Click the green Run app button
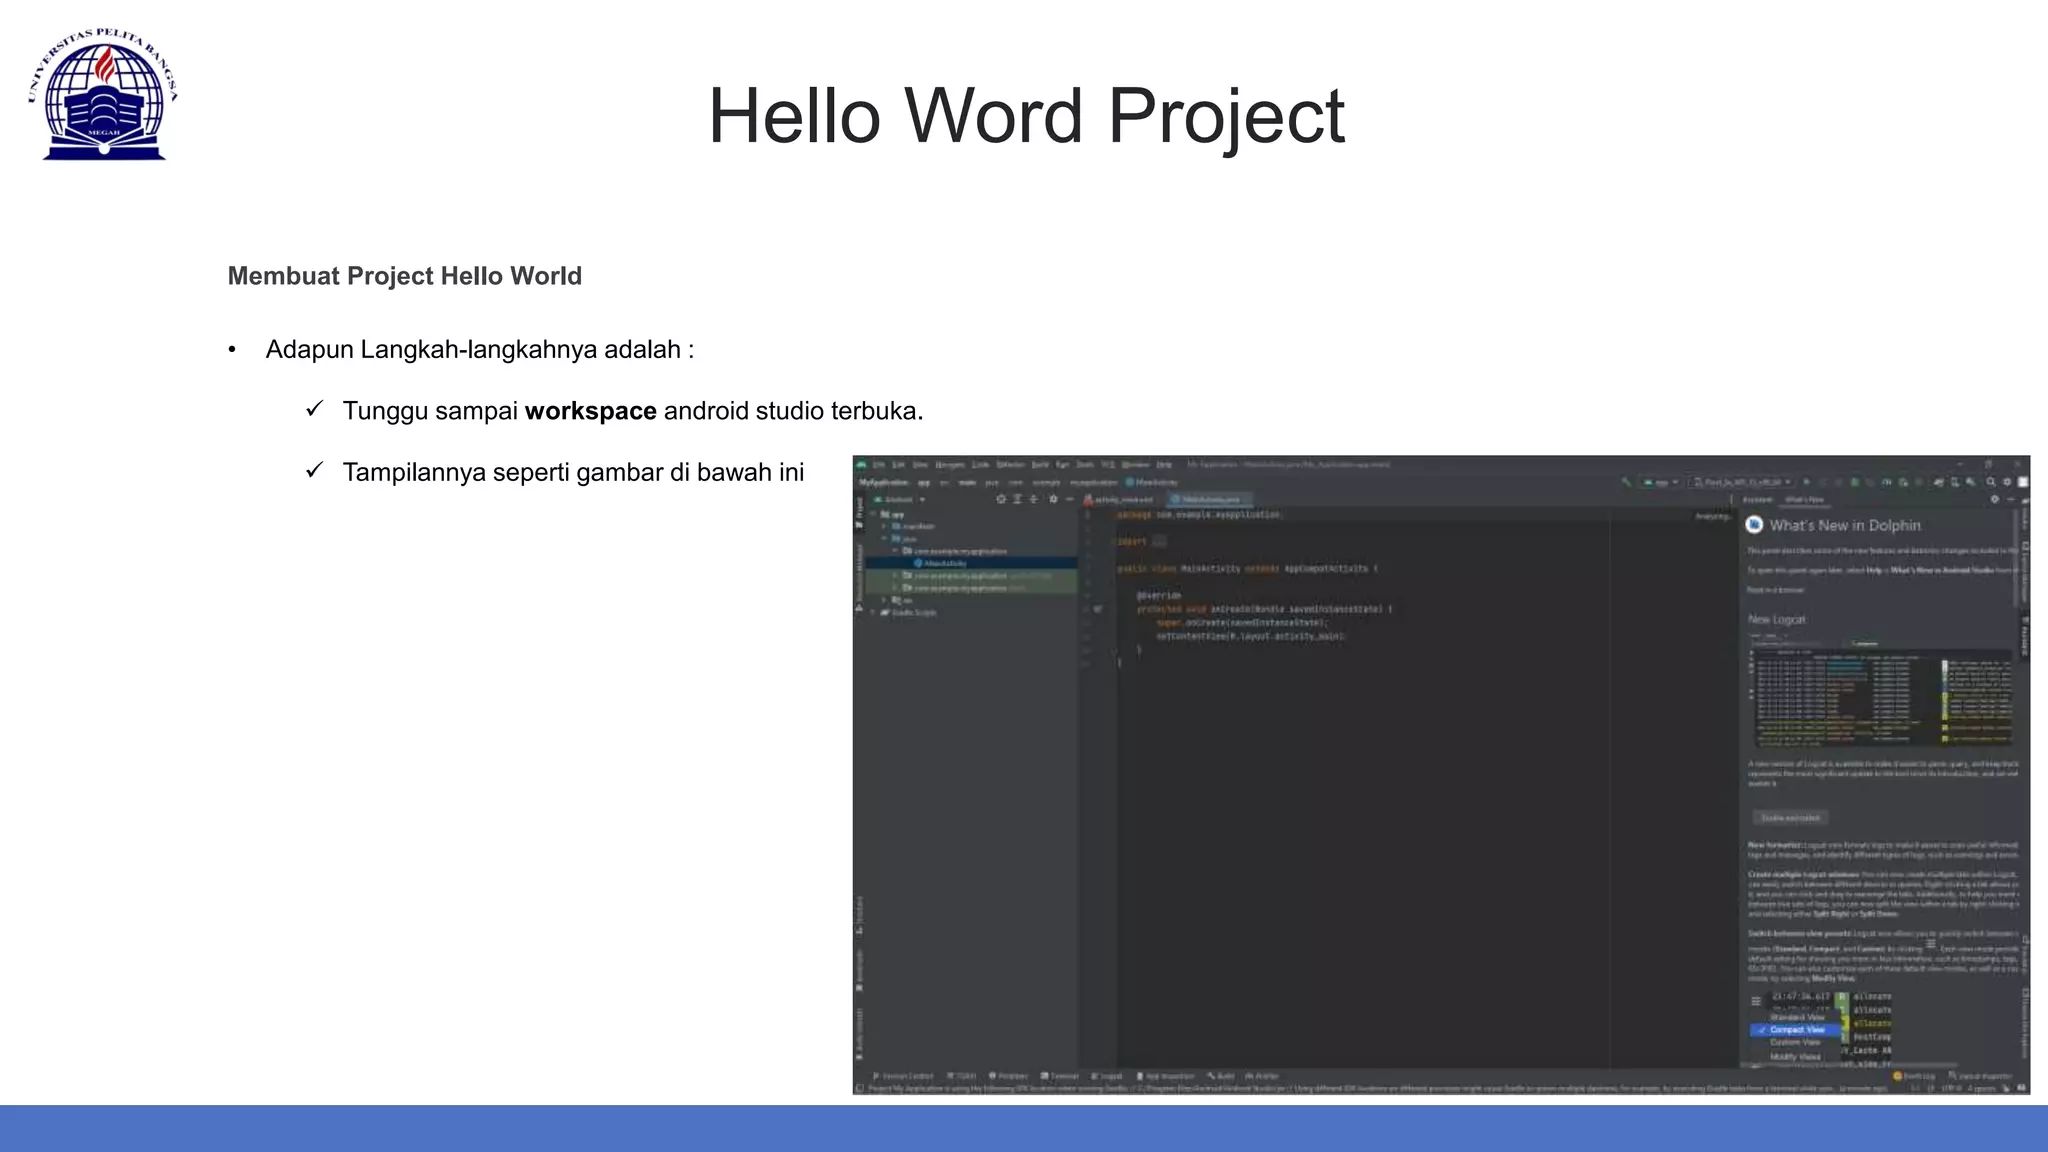Image resolution: width=2048 pixels, height=1152 pixels. coord(1806,482)
